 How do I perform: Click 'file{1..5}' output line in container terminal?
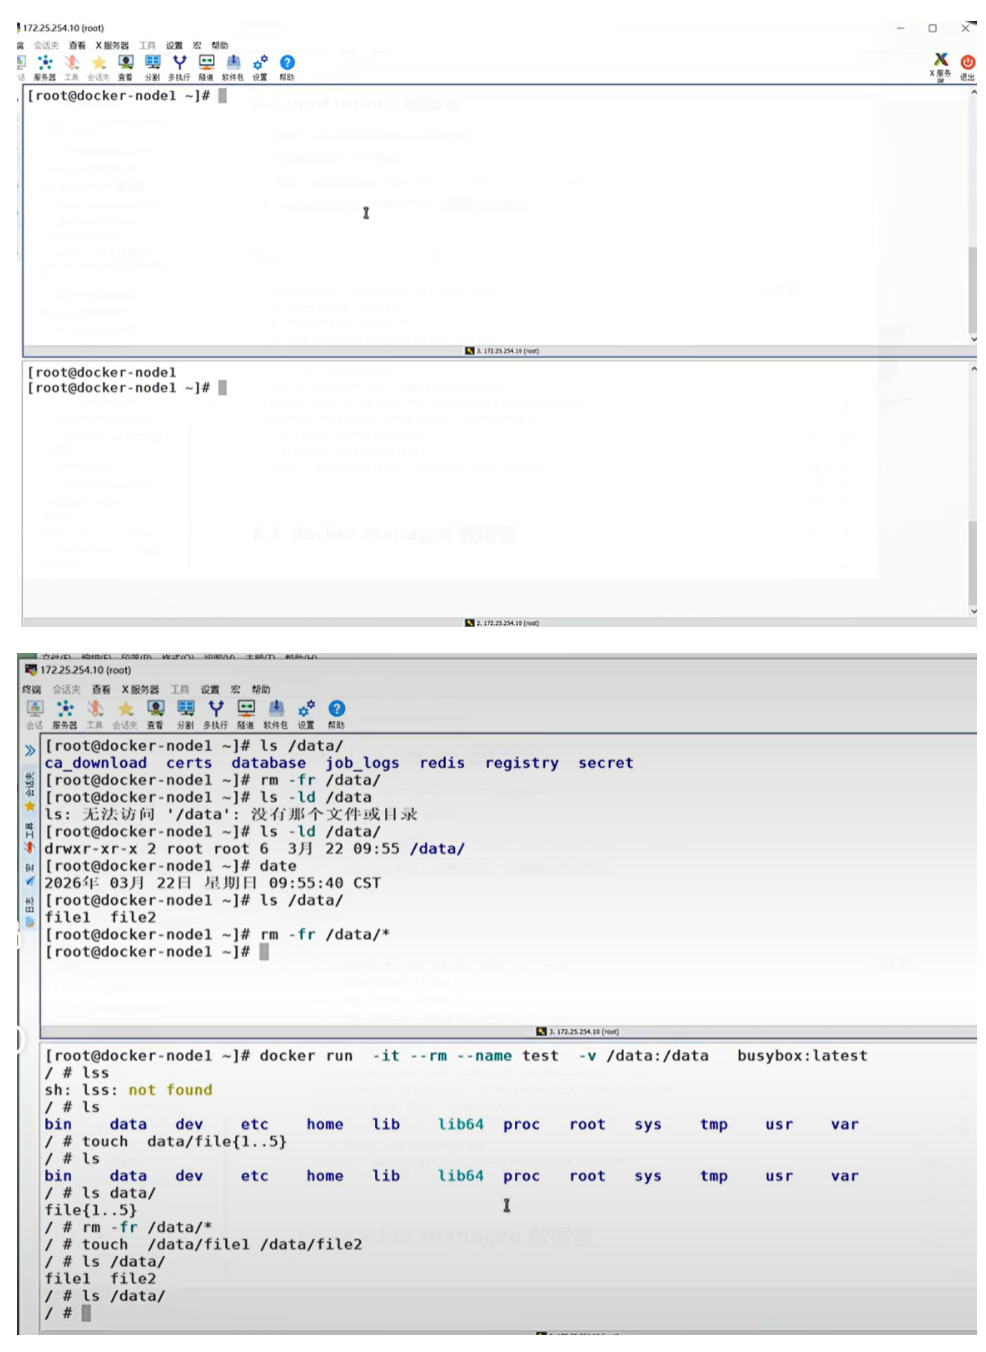(91, 1210)
